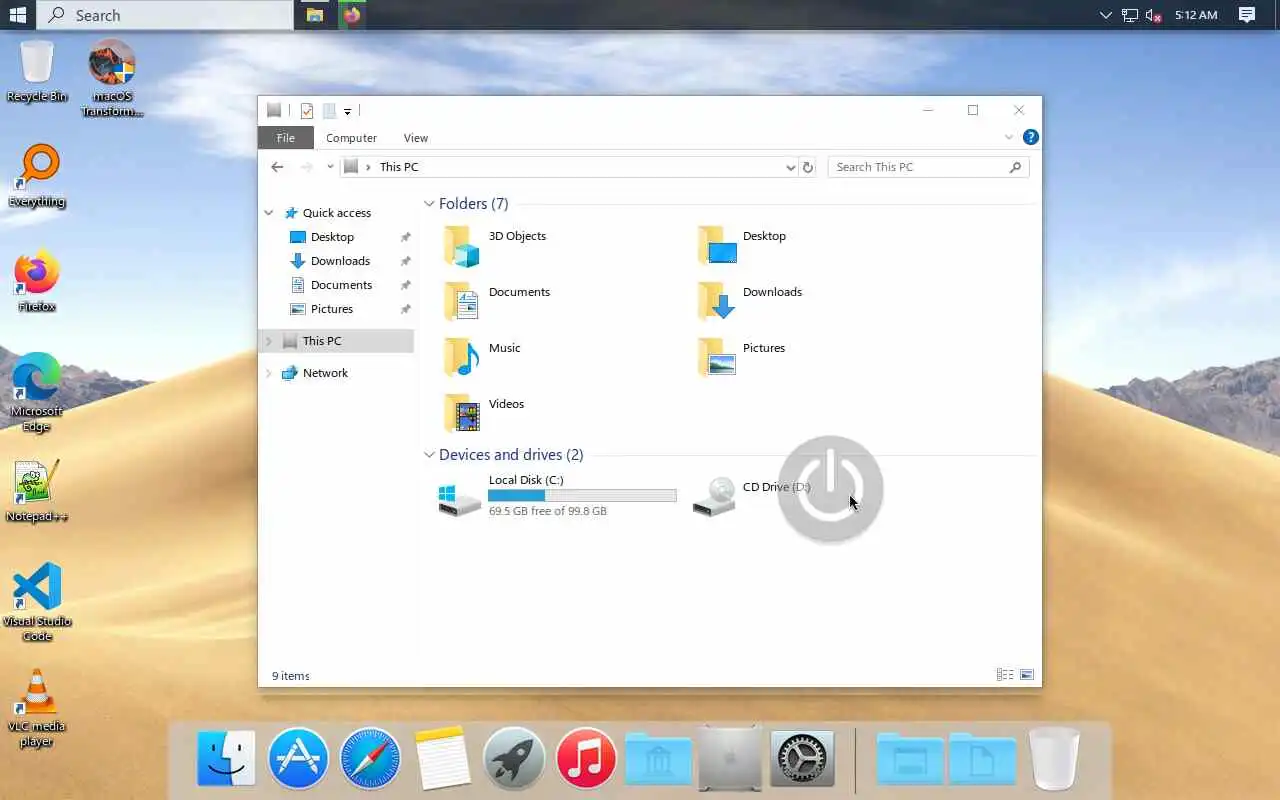Open System Preferences gear in dock
This screenshot has width=1280, height=800.
click(x=802, y=759)
